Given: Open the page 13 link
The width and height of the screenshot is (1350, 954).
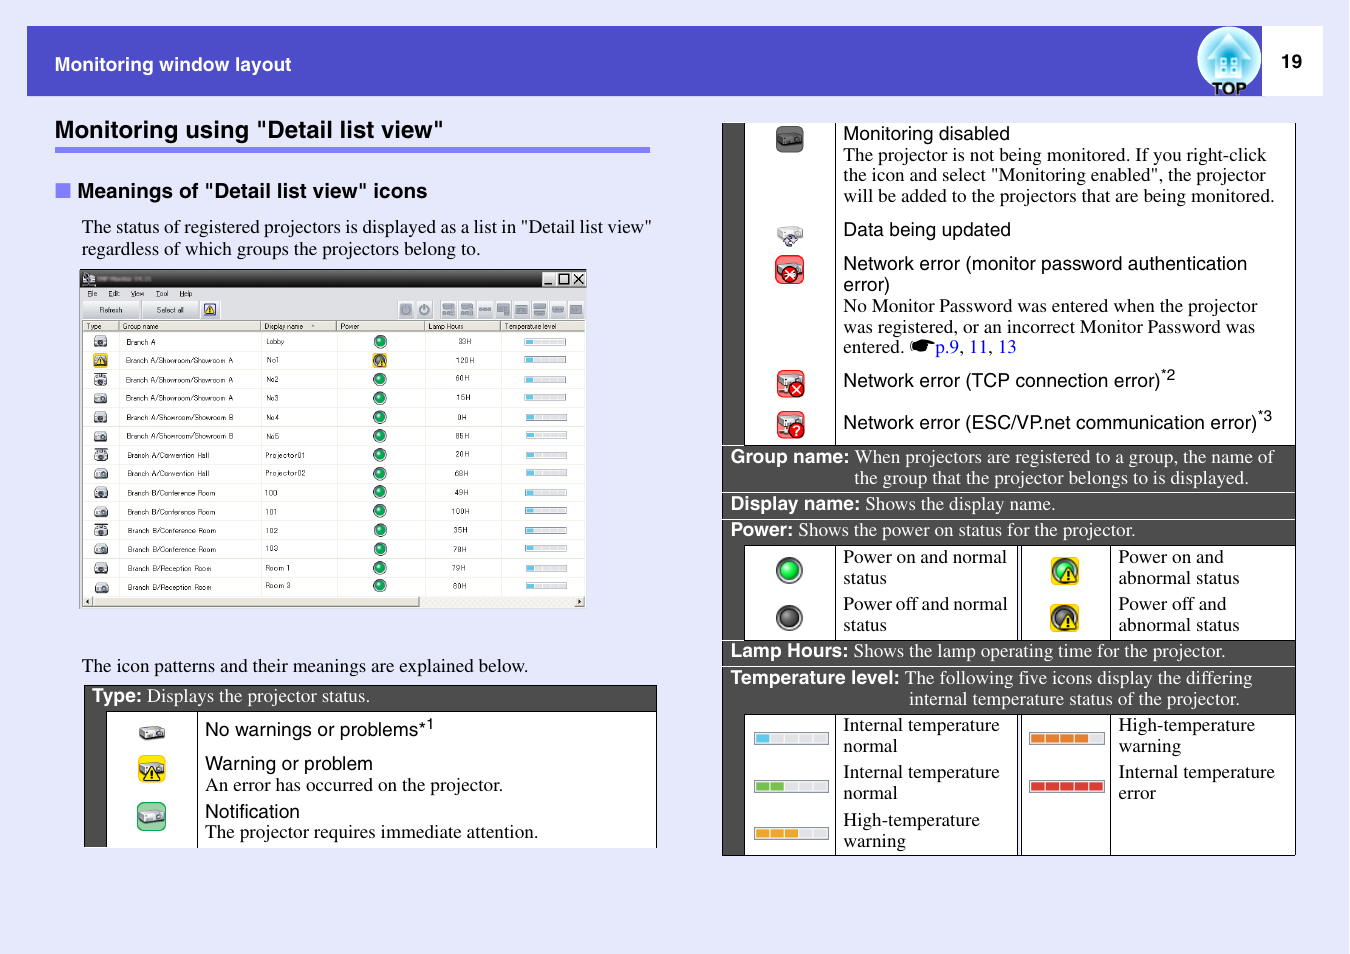Looking at the screenshot, I should [x=1007, y=348].
